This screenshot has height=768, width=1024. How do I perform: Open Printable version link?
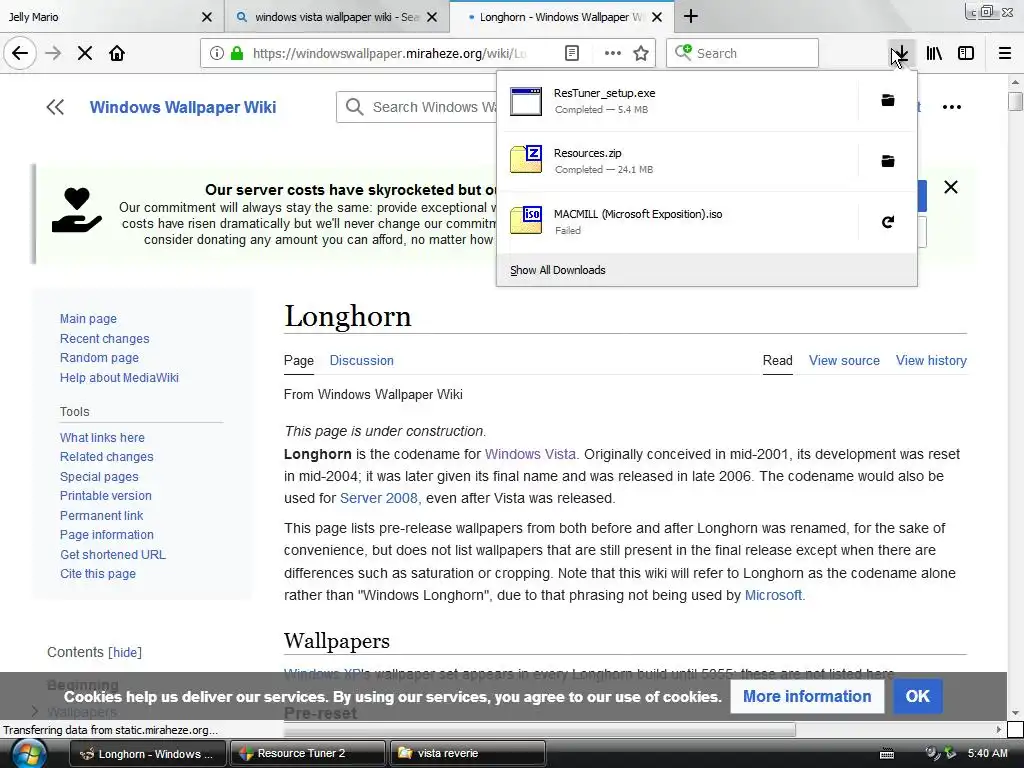pos(106,496)
